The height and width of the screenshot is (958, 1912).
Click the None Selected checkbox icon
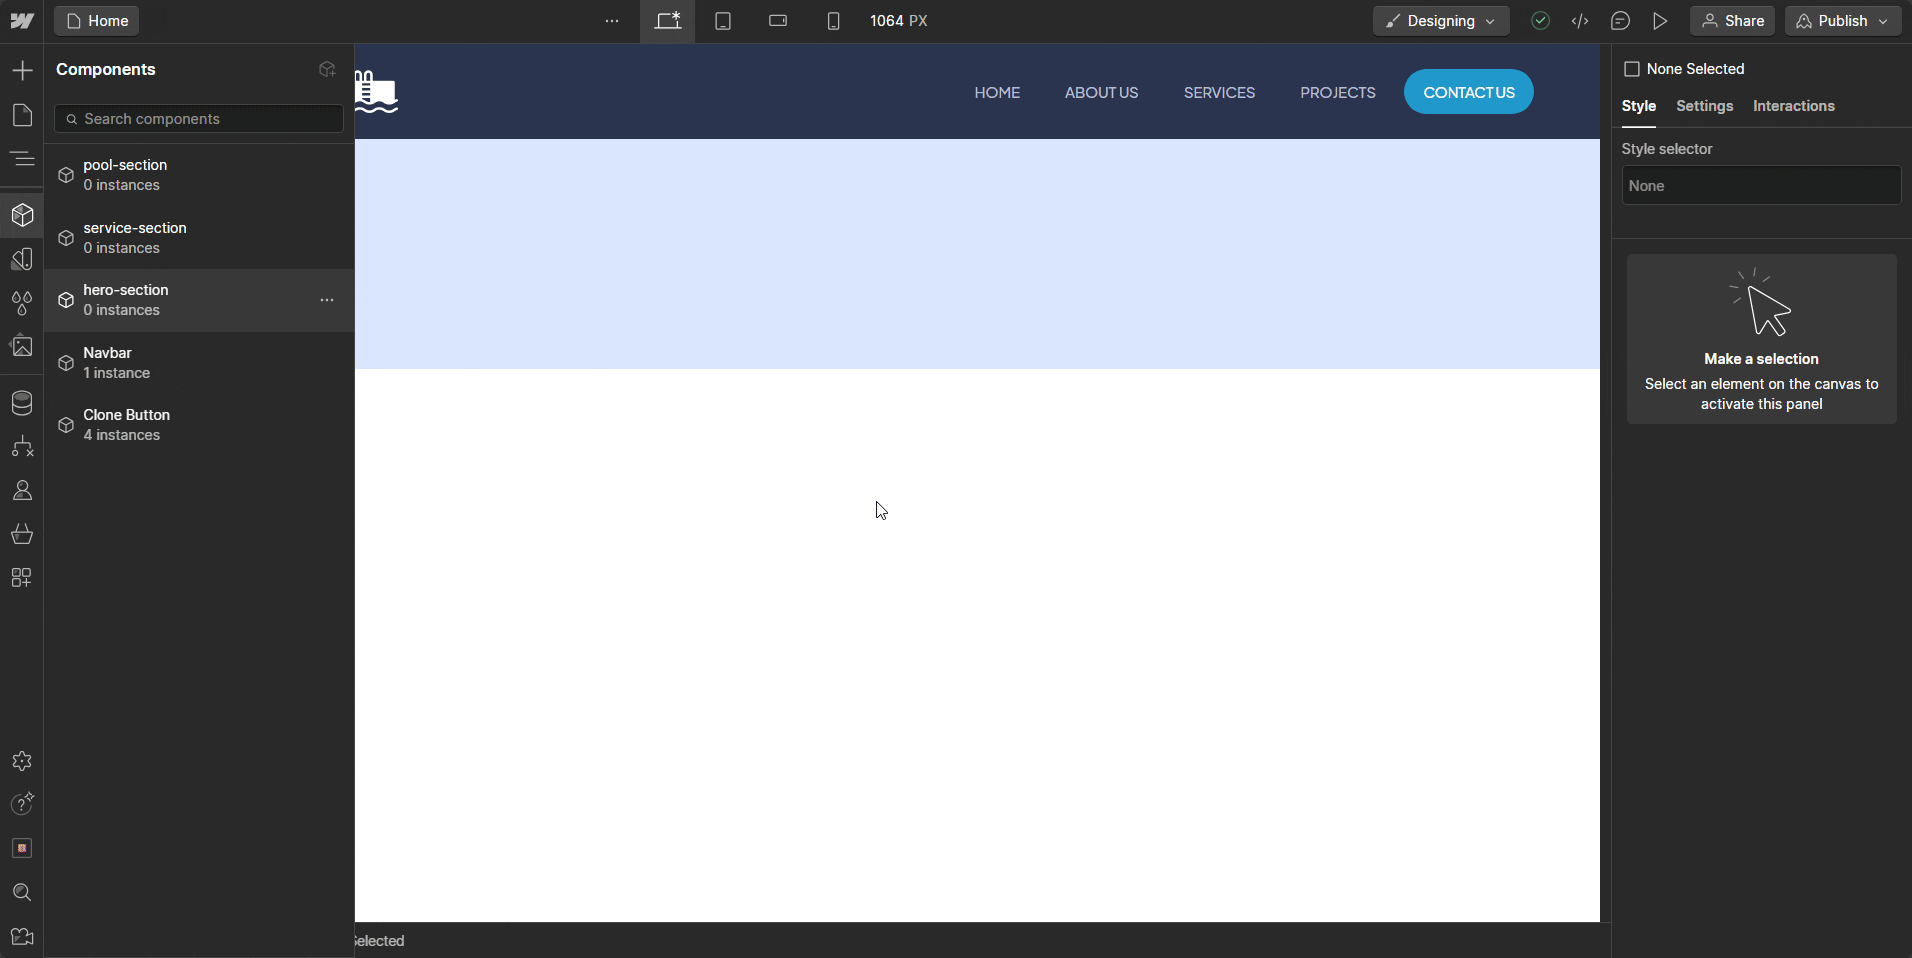[x=1632, y=69]
